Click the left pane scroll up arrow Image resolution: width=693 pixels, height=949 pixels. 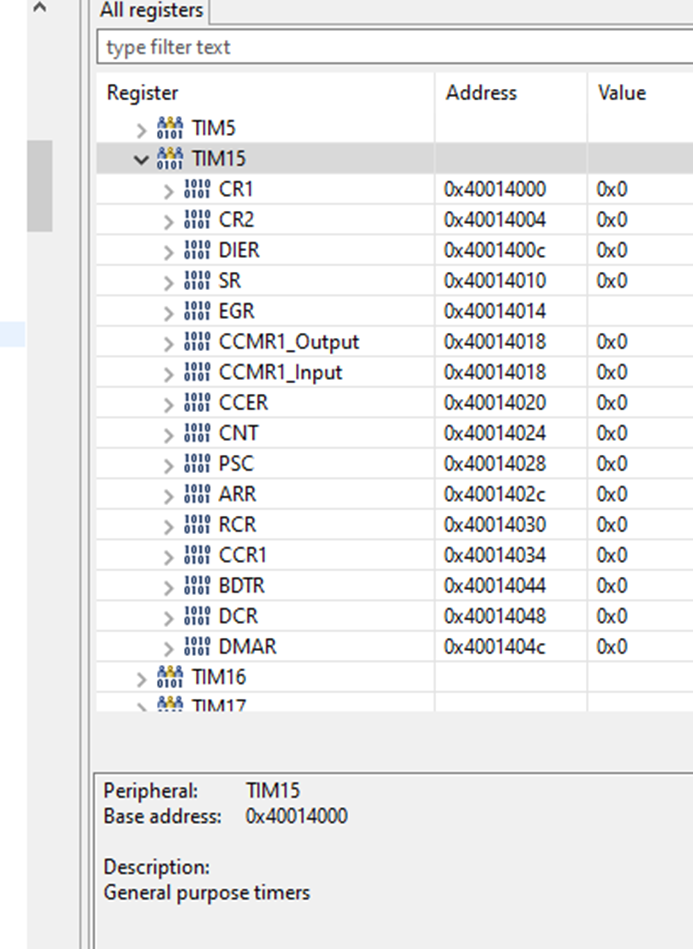click(x=39, y=8)
